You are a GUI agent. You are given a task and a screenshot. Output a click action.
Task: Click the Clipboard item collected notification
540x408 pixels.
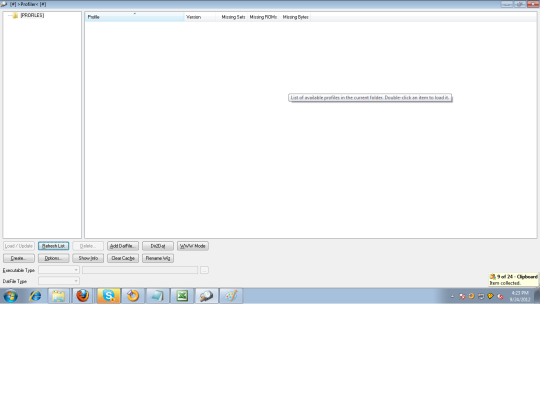[513, 280]
